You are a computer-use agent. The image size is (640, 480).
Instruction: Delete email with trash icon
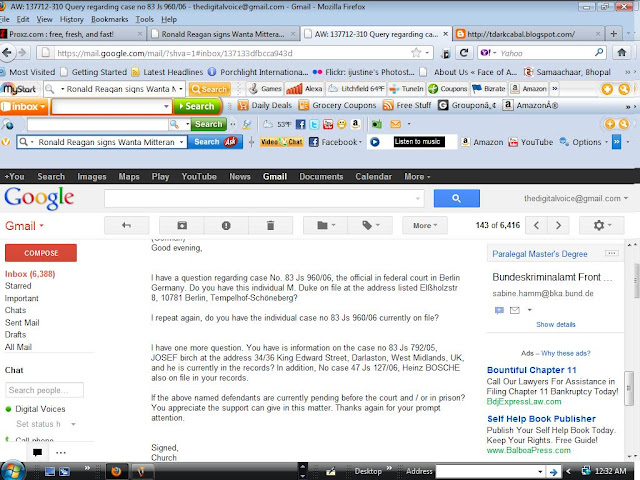[x=270, y=225]
